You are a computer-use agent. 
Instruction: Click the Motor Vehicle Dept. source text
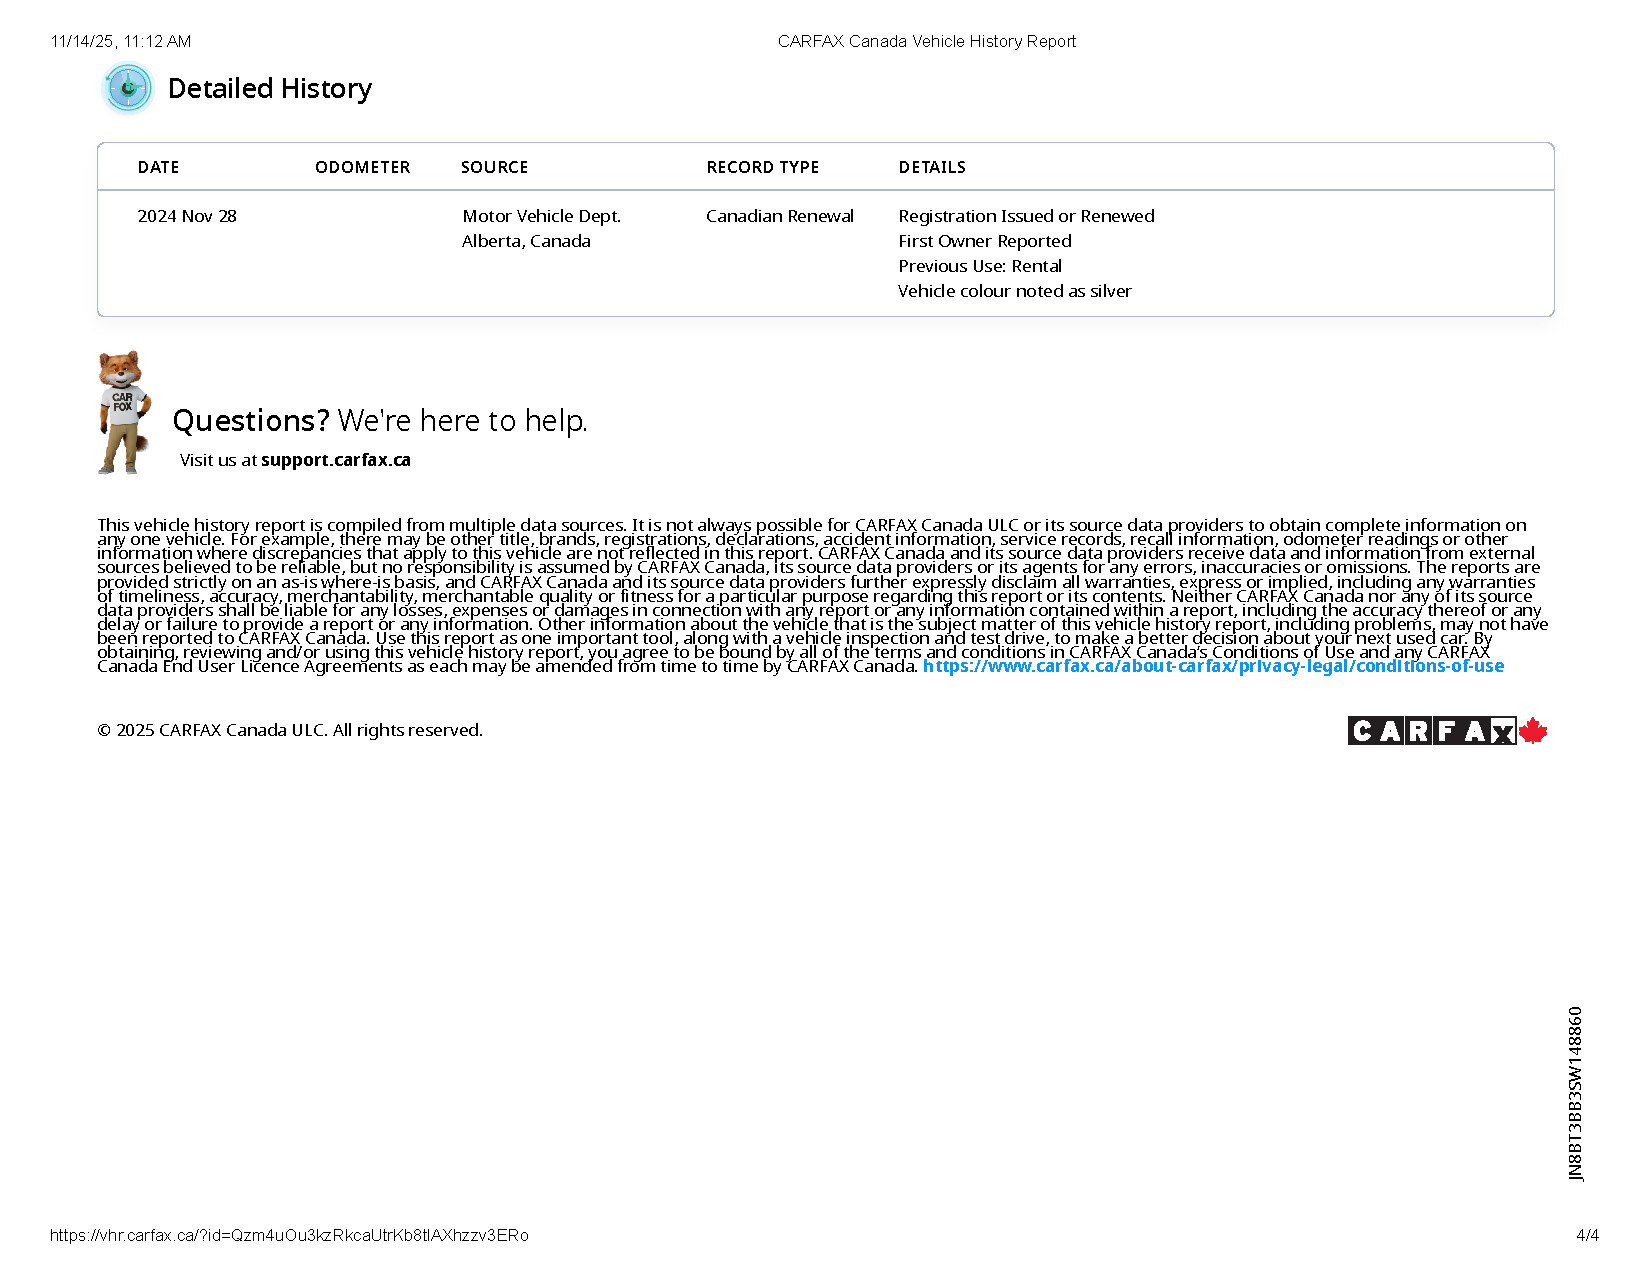point(541,216)
